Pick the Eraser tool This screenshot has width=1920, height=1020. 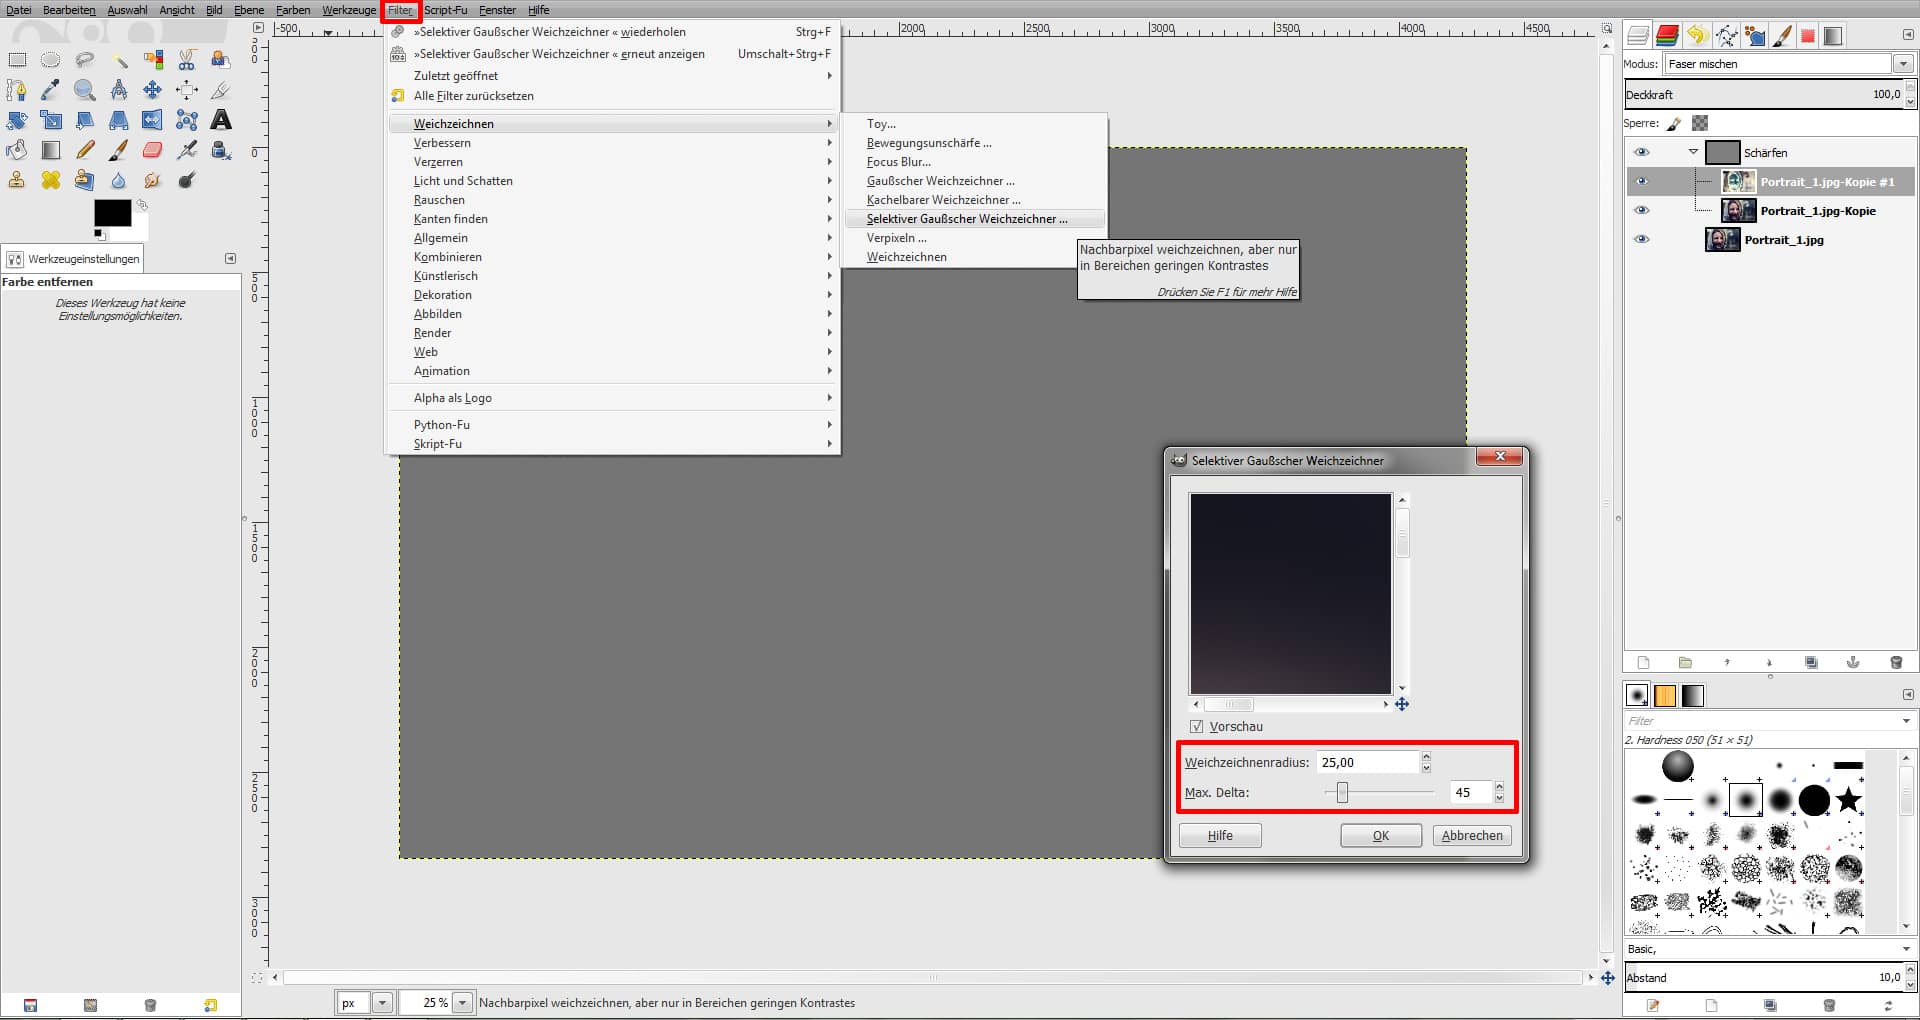click(152, 150)
